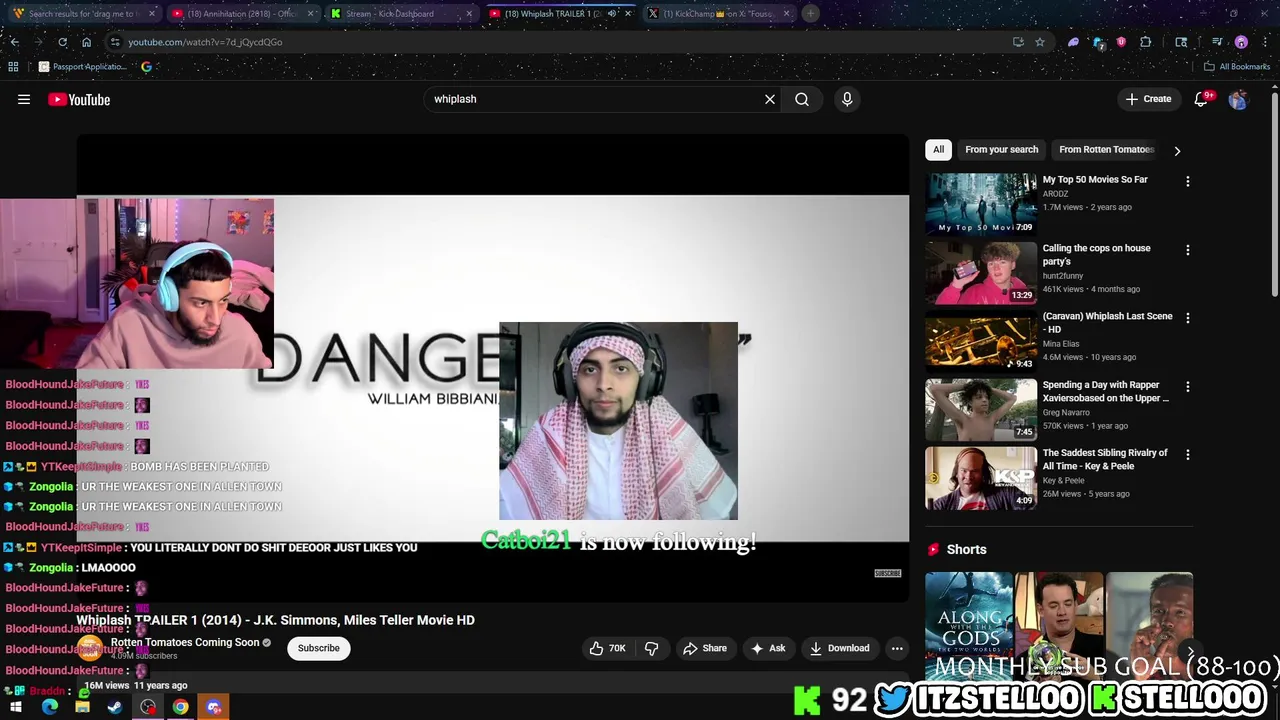Open the Passport Application bookmark
The height and width of the screenshot is (720, 1280).
tap(82, 67)
